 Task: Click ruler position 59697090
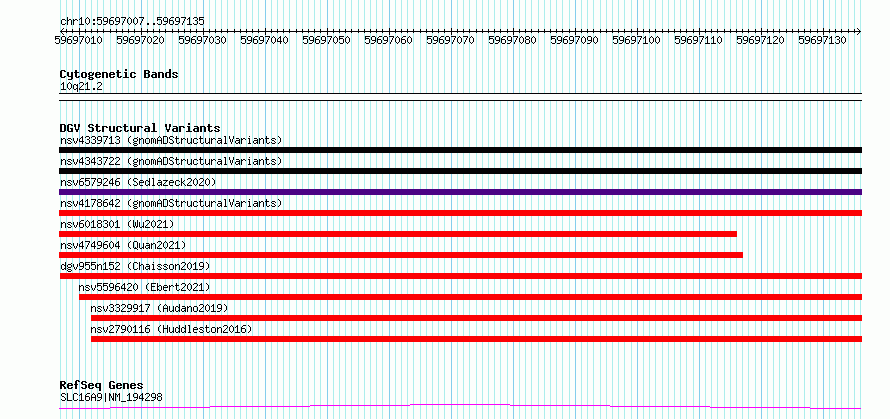pos(574,40)
